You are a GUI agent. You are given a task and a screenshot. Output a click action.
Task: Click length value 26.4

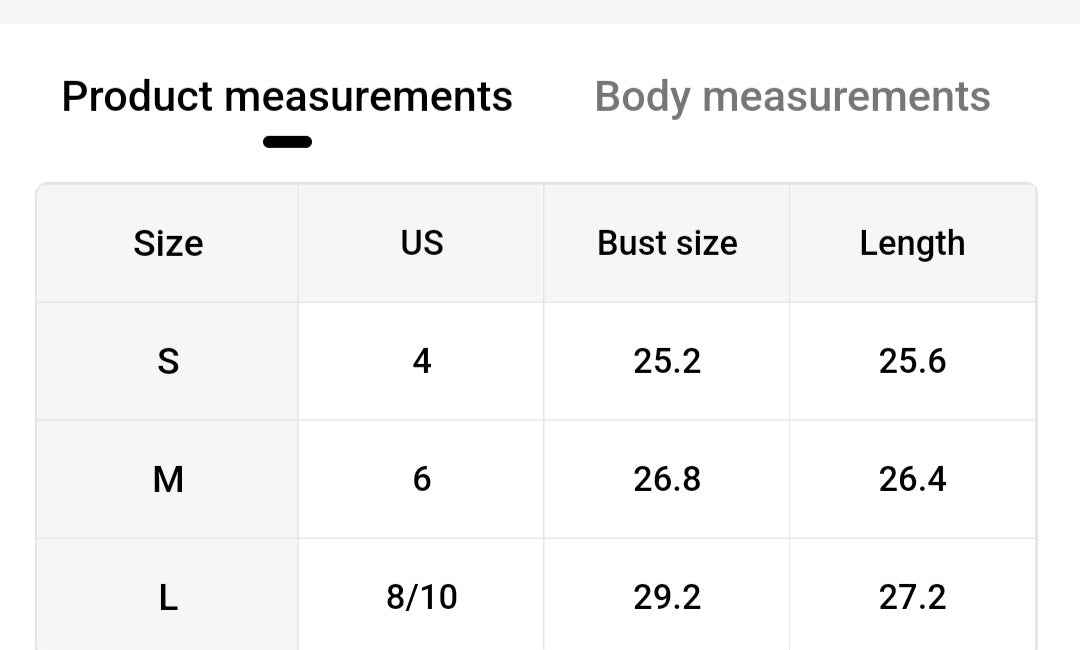(x=912, y=479)
